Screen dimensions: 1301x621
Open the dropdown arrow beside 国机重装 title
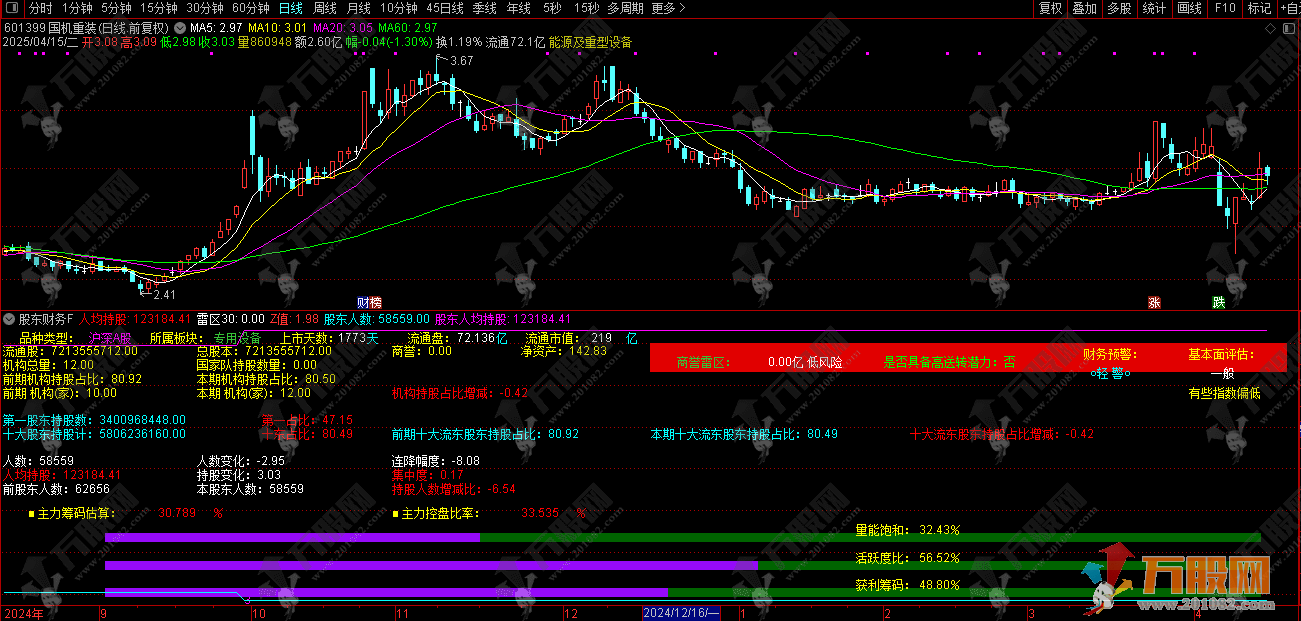pos(179,28)
